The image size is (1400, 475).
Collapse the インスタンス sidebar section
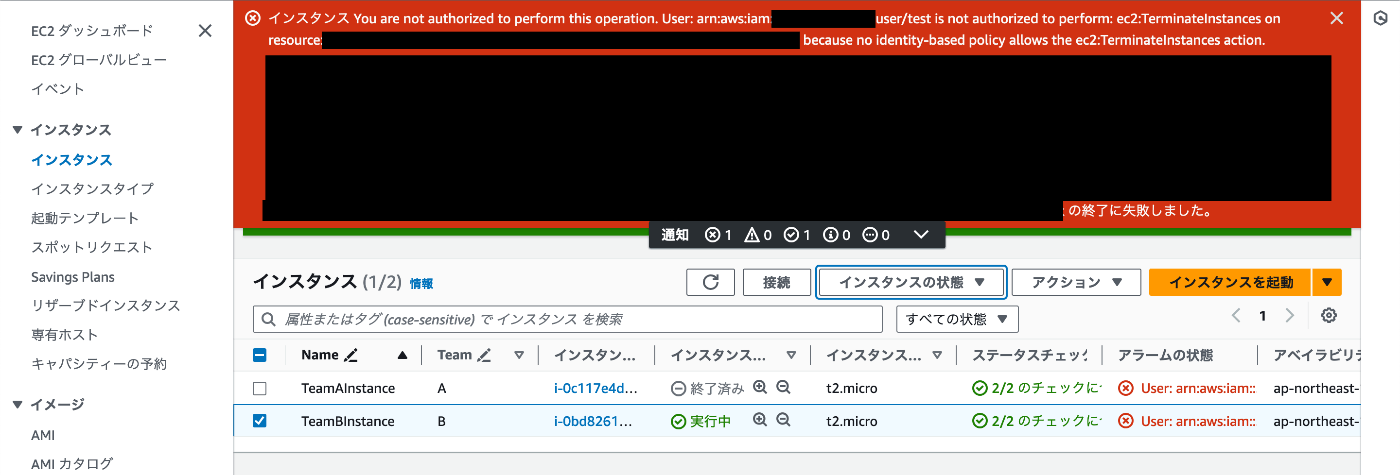(x=17, y=130)
